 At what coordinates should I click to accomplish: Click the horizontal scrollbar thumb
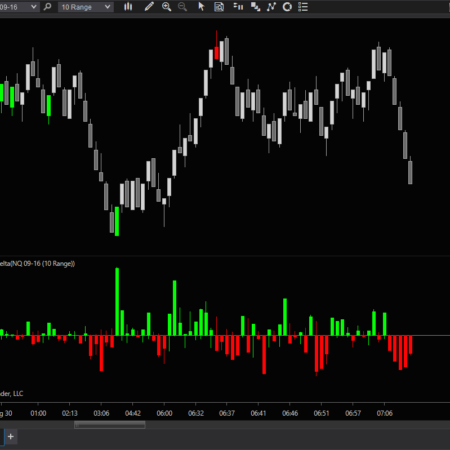[x=110, y=425]
